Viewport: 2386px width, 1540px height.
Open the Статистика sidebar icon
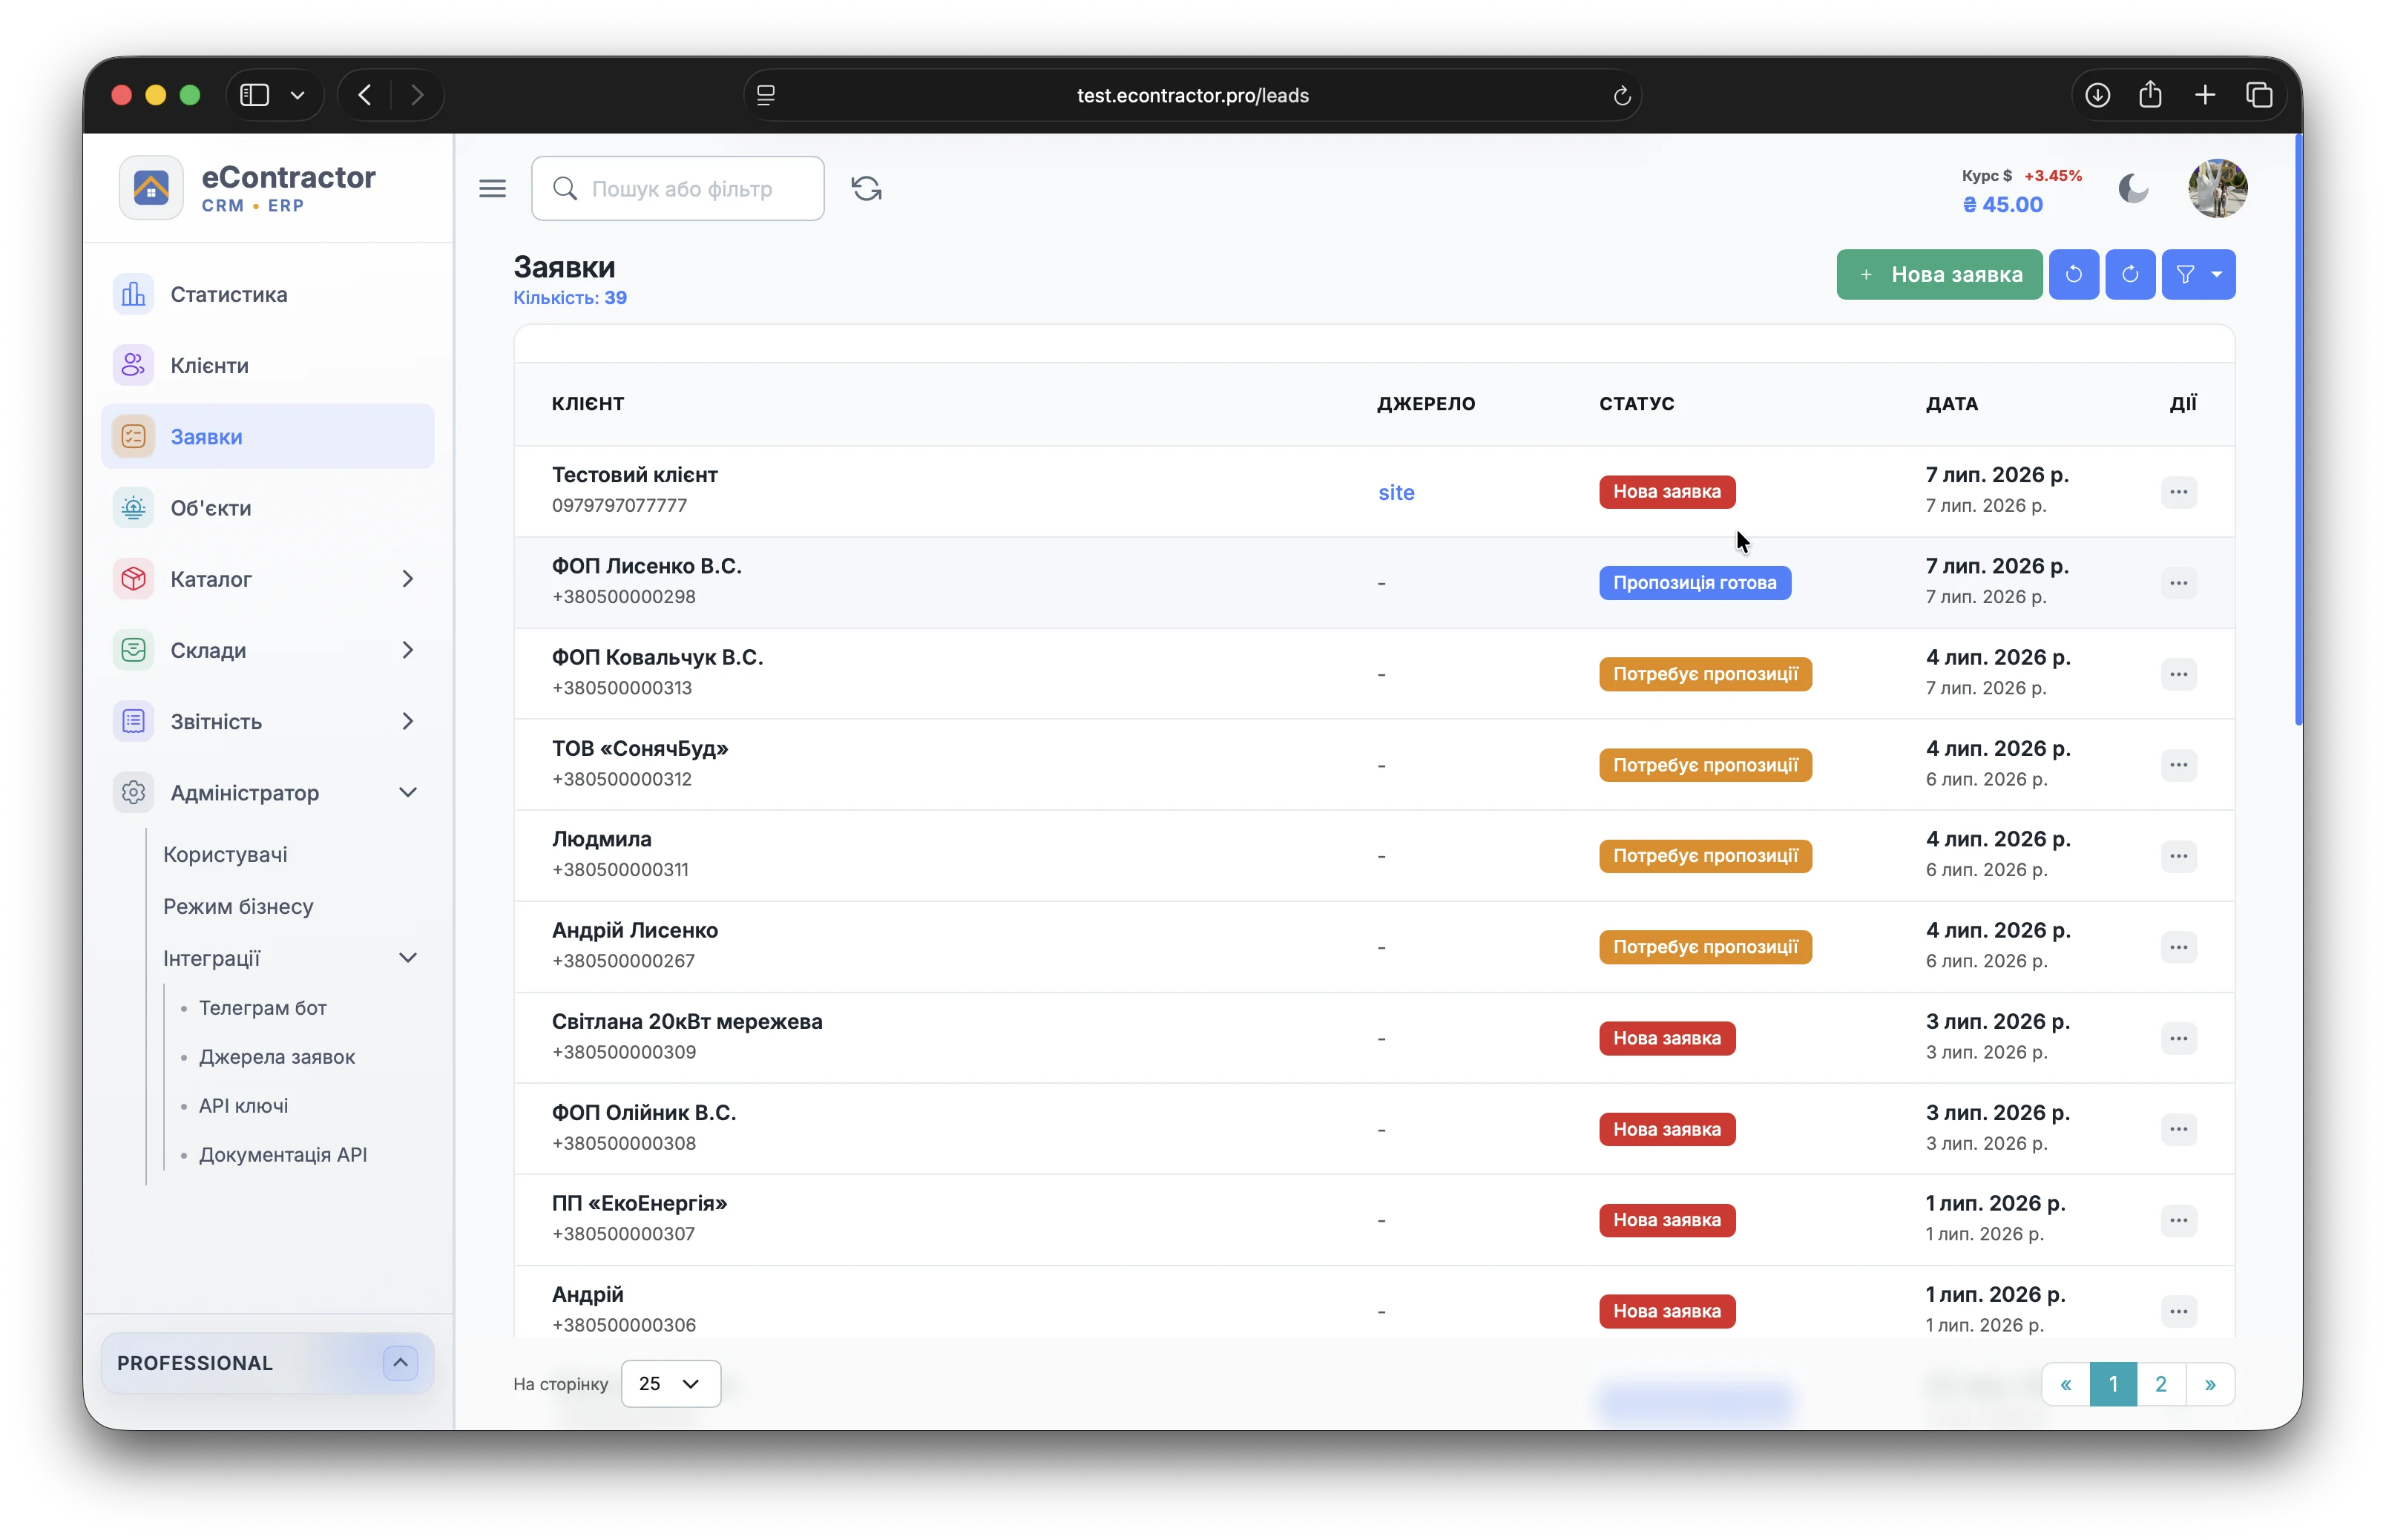click(x=133, y=294)
